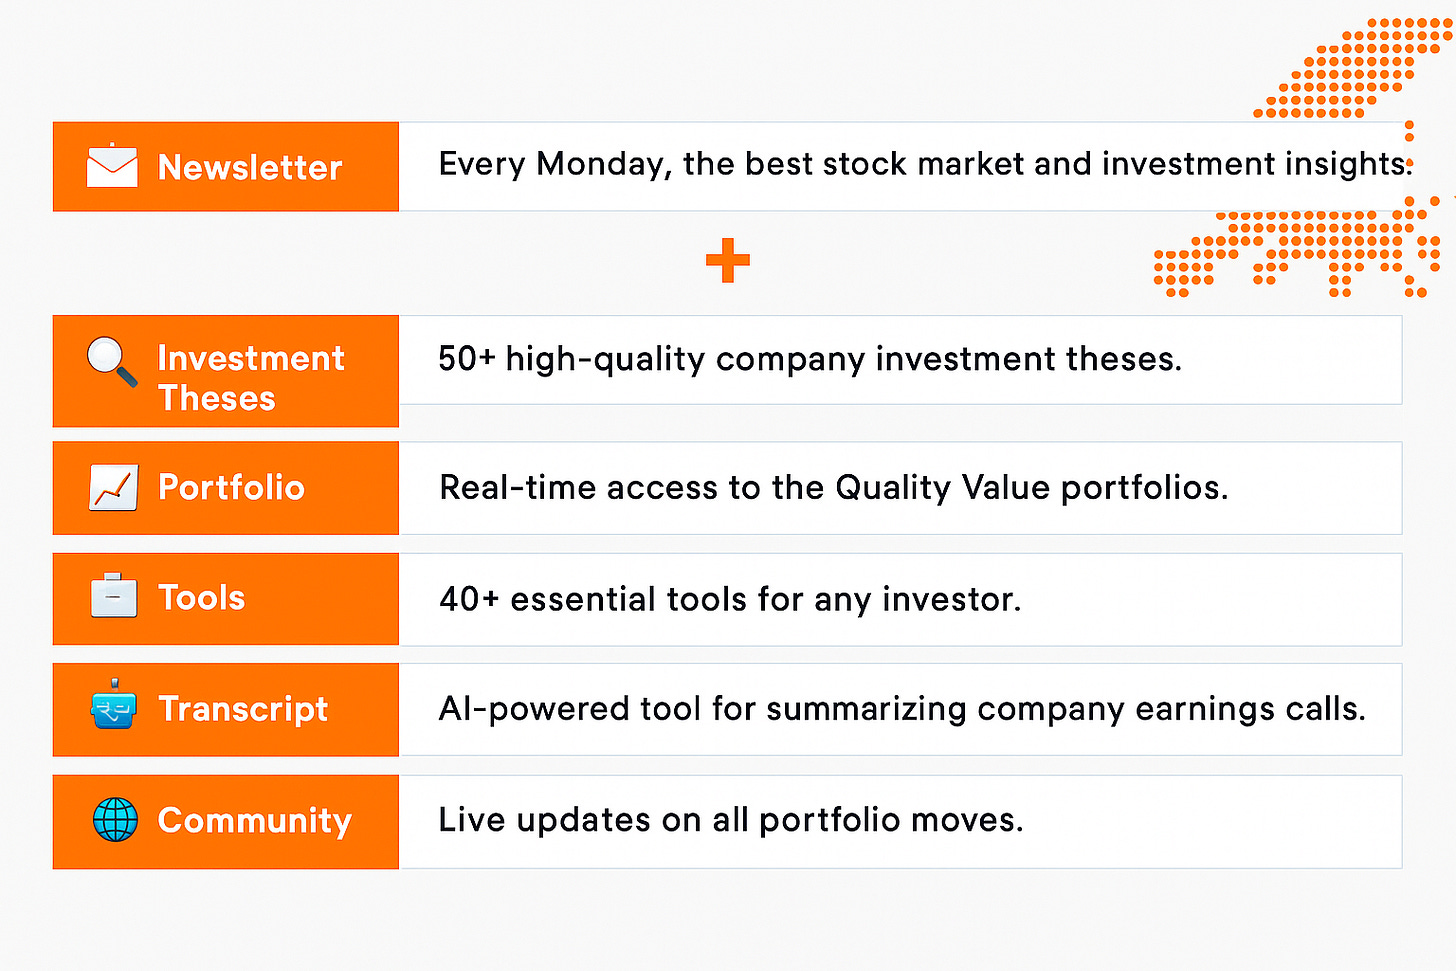Click the 50+ high-quality investment theses text

pyautogui.click(x=810, y=359)
